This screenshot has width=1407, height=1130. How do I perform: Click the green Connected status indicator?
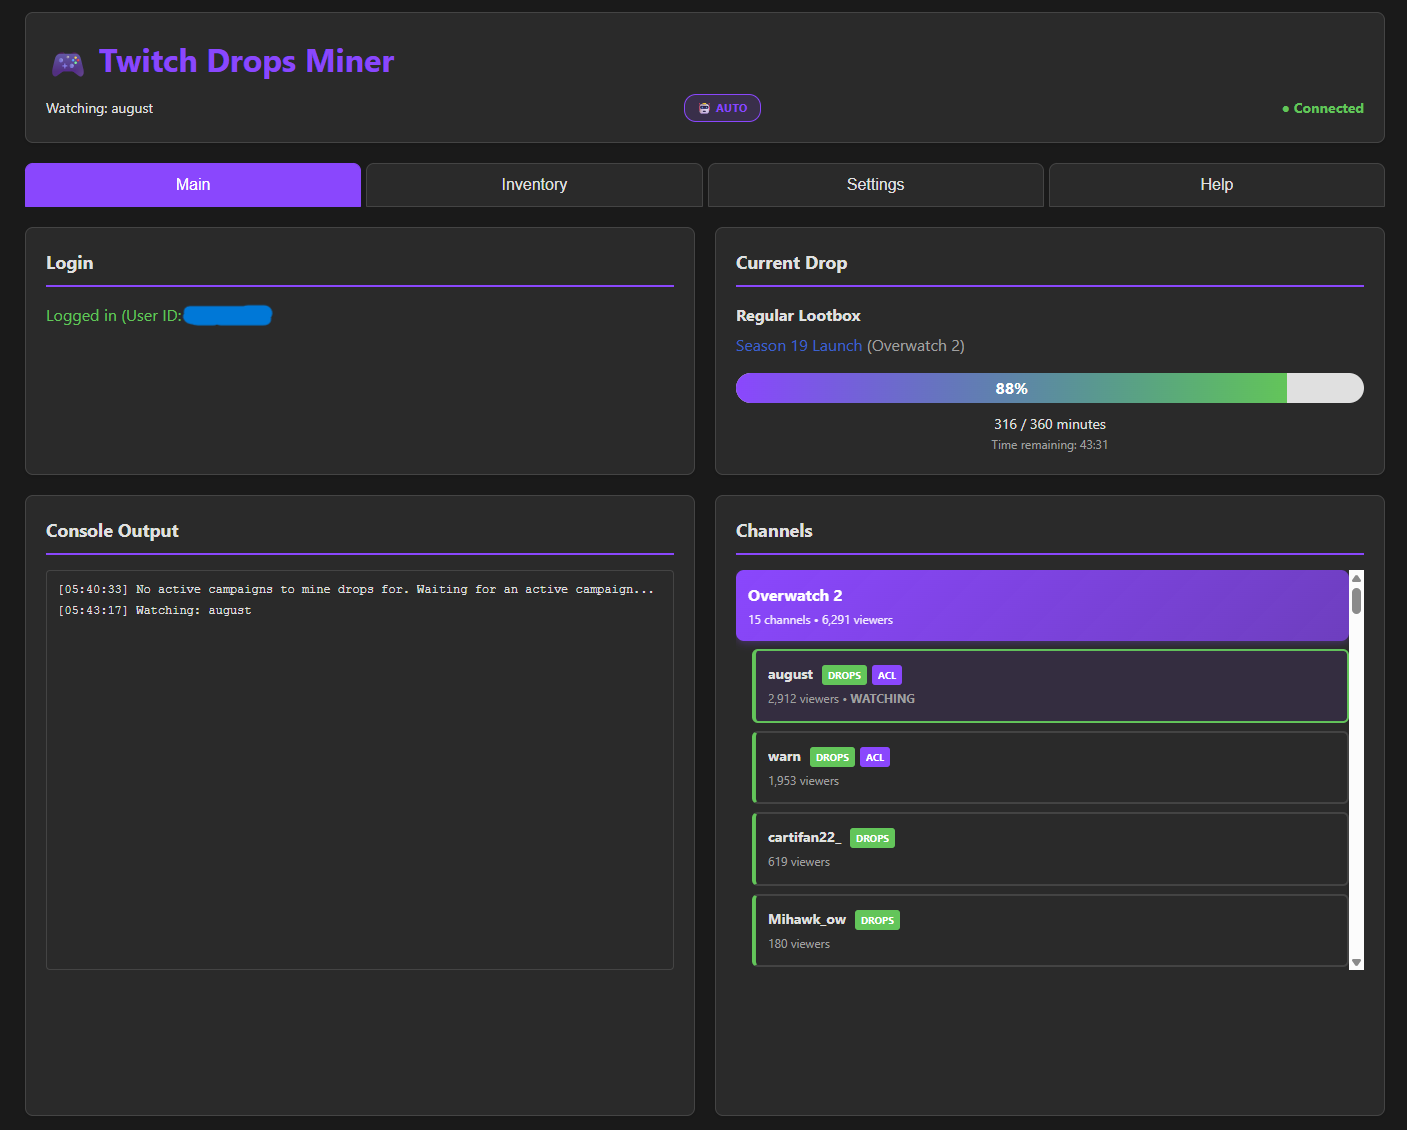[1322, 108]
